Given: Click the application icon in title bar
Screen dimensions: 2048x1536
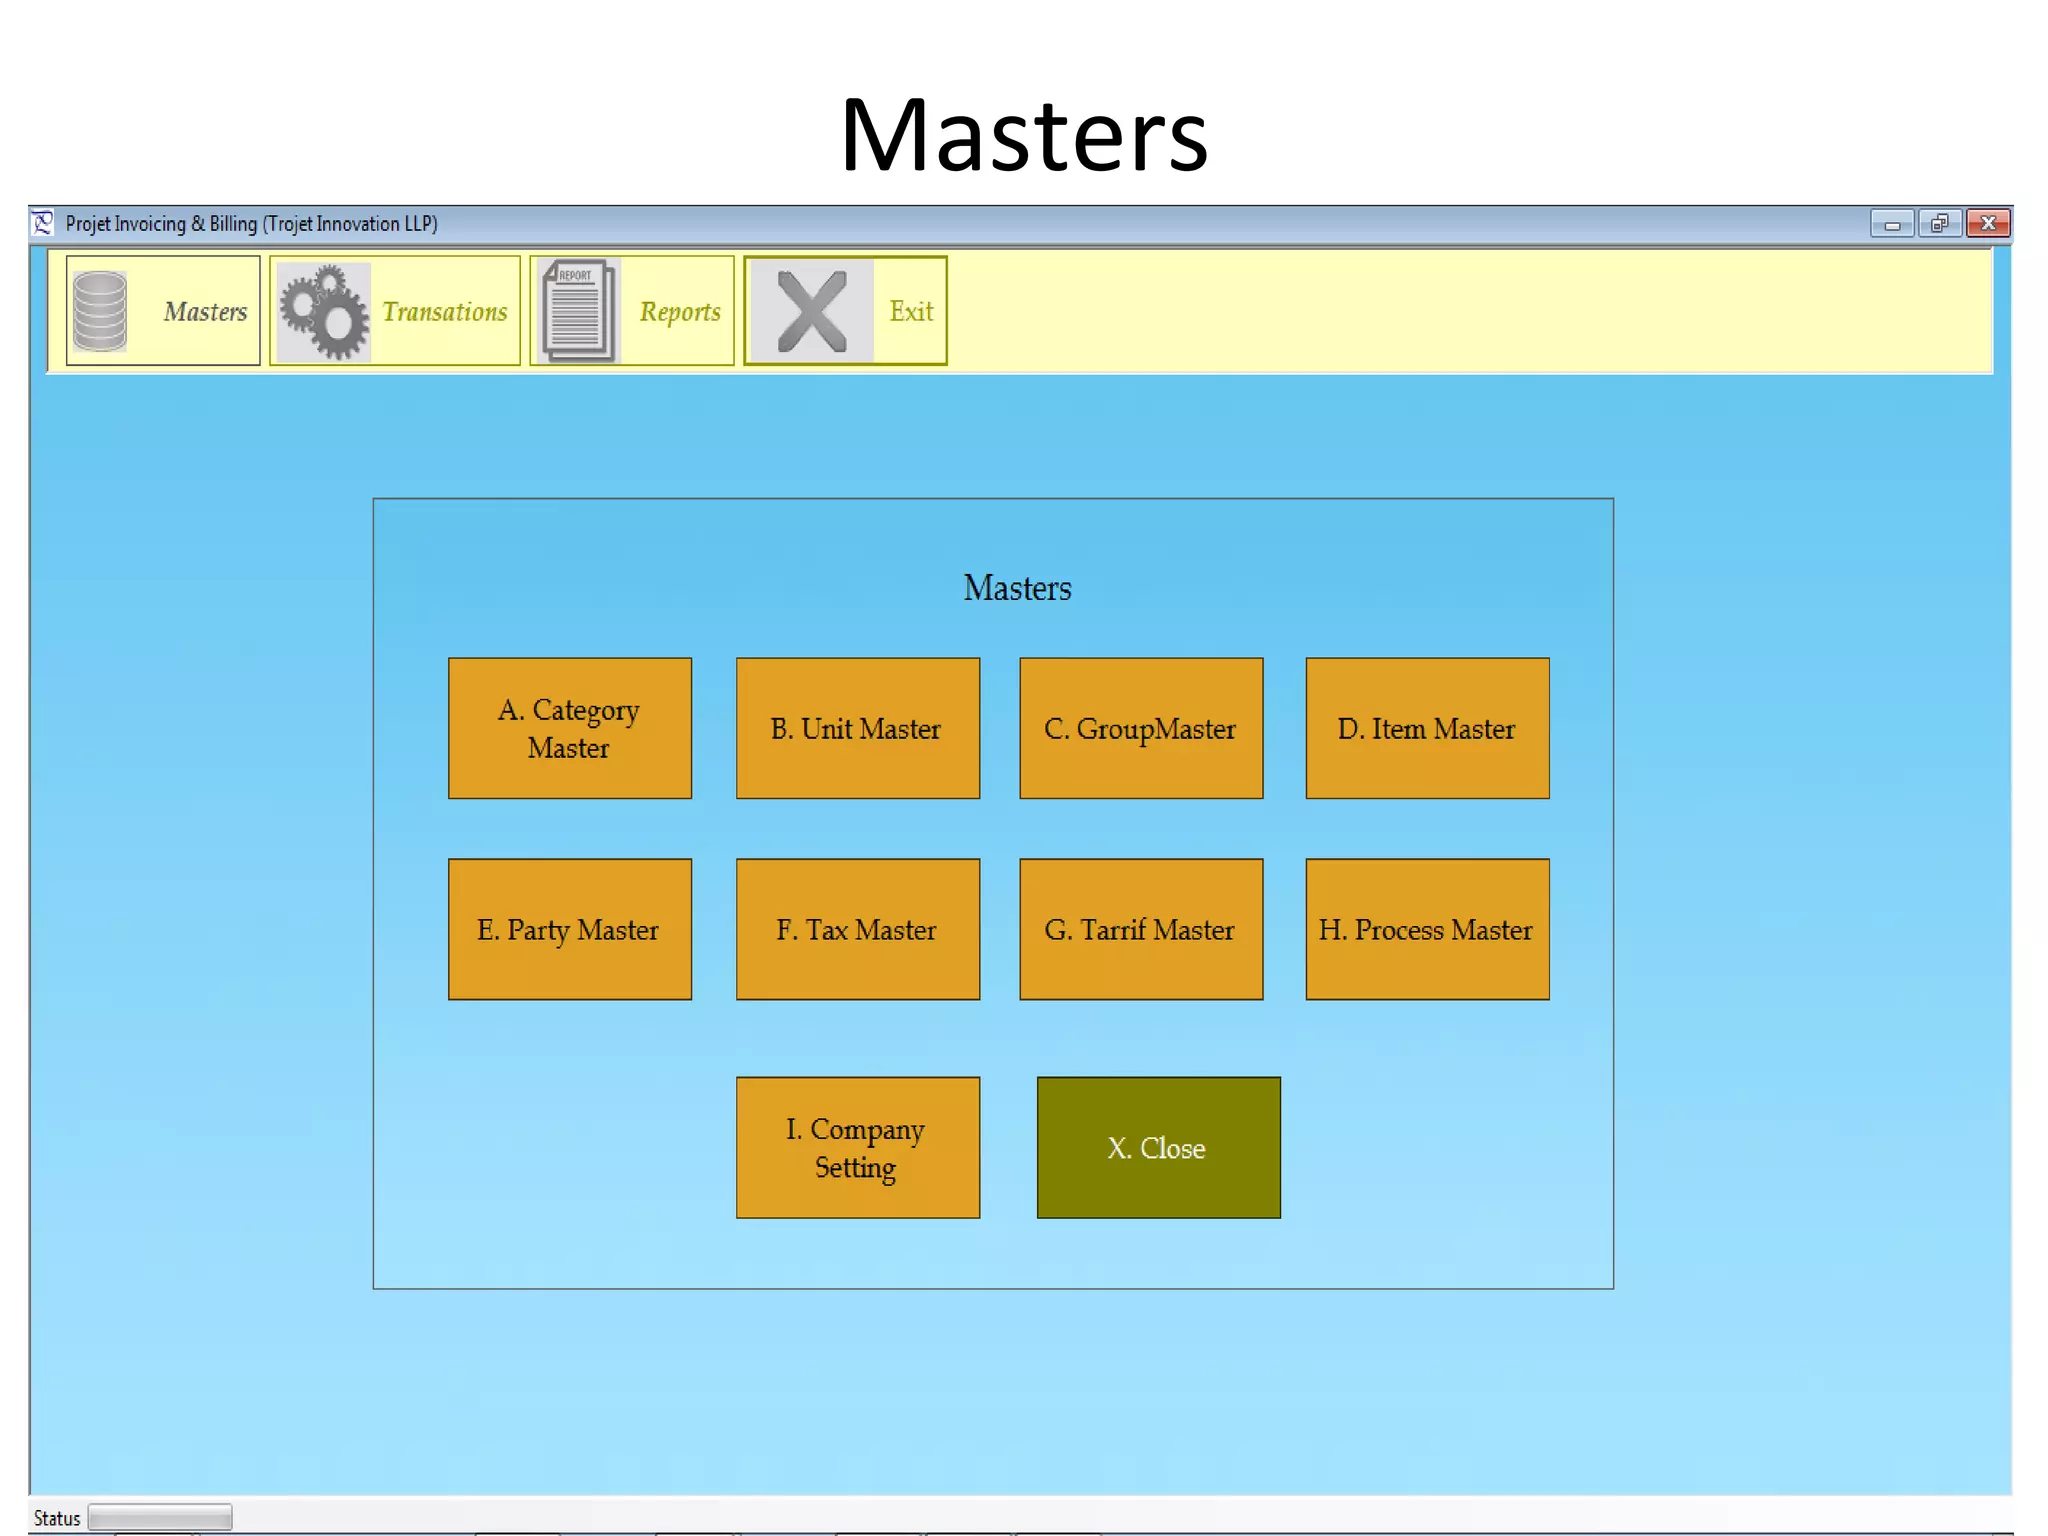Looking at the screenshot, I should coord(43,223).
